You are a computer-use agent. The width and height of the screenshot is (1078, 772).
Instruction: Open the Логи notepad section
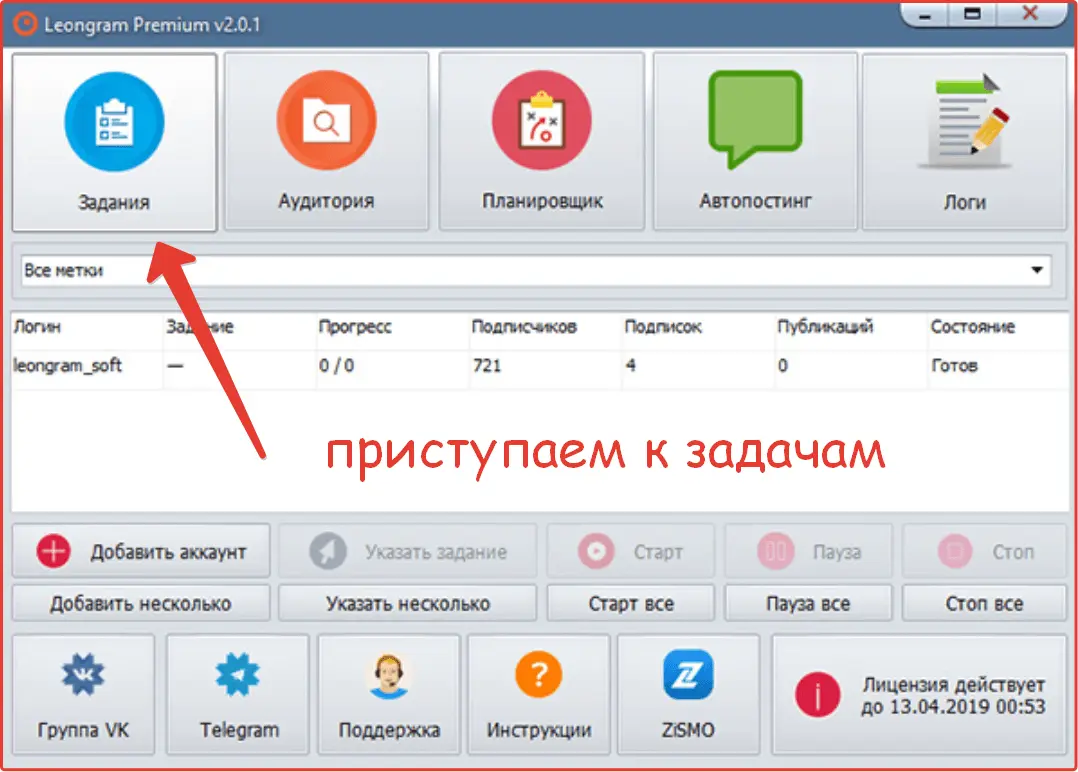(x=965, y=141)
